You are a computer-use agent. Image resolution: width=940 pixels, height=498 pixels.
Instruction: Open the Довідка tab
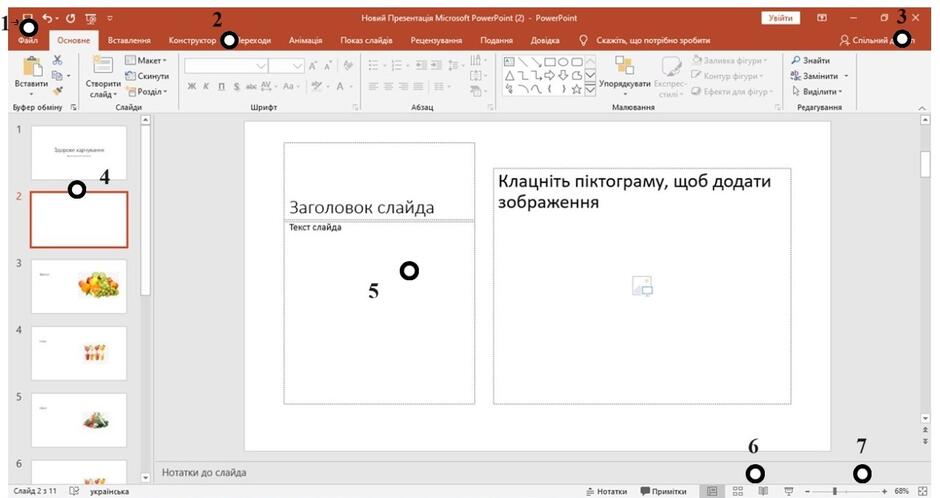[x=545, y=40]
